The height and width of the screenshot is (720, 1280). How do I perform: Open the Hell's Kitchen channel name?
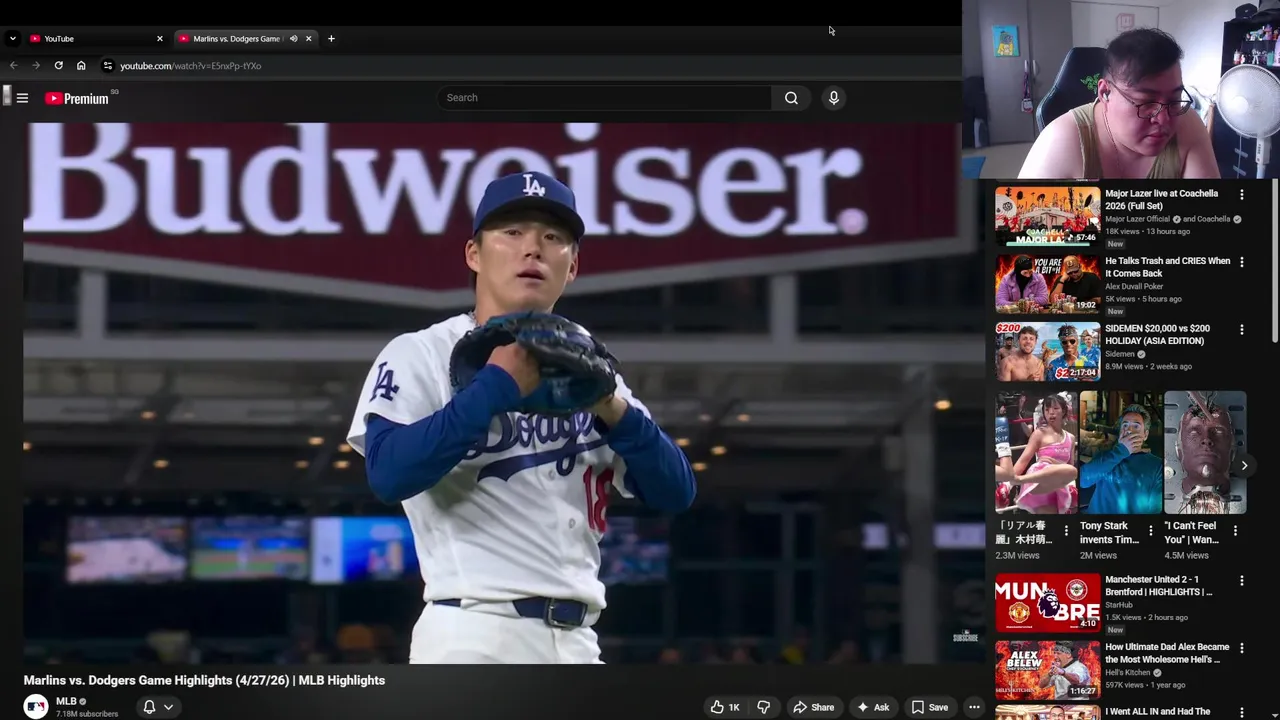[x=1128, y=672]
